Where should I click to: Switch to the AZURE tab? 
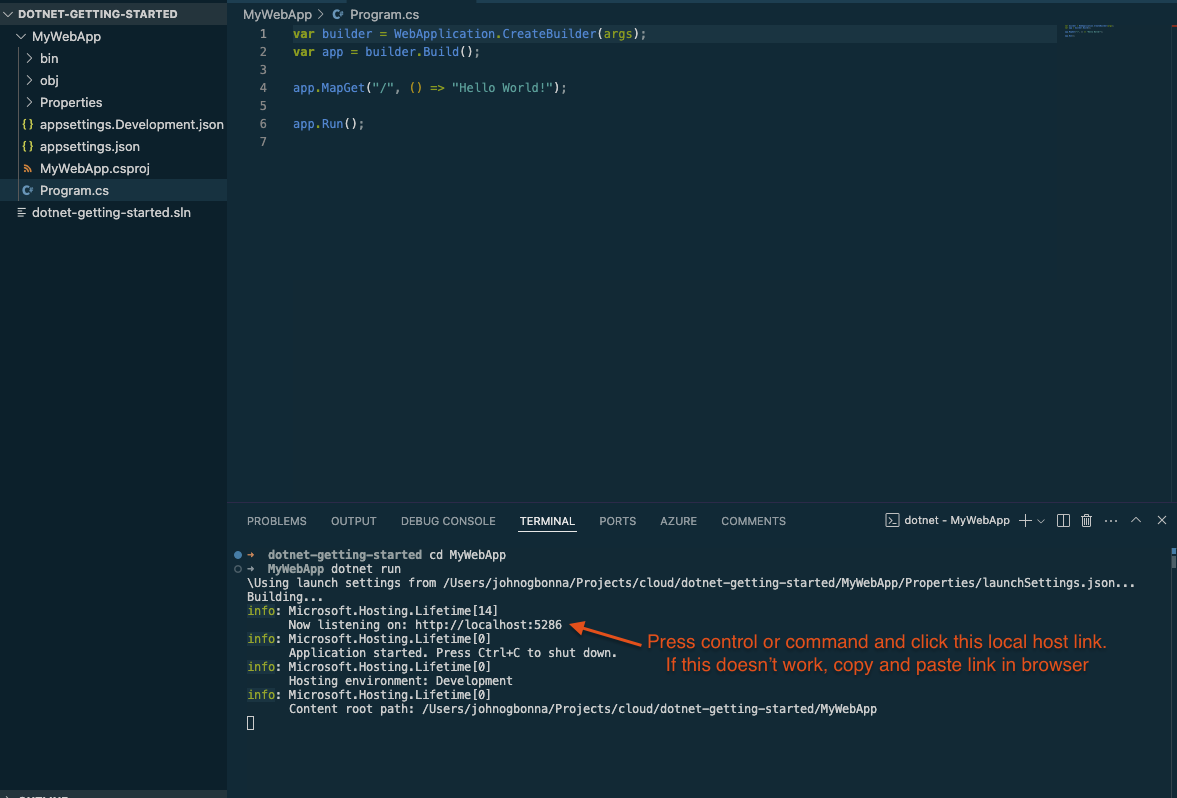(679, 521)
